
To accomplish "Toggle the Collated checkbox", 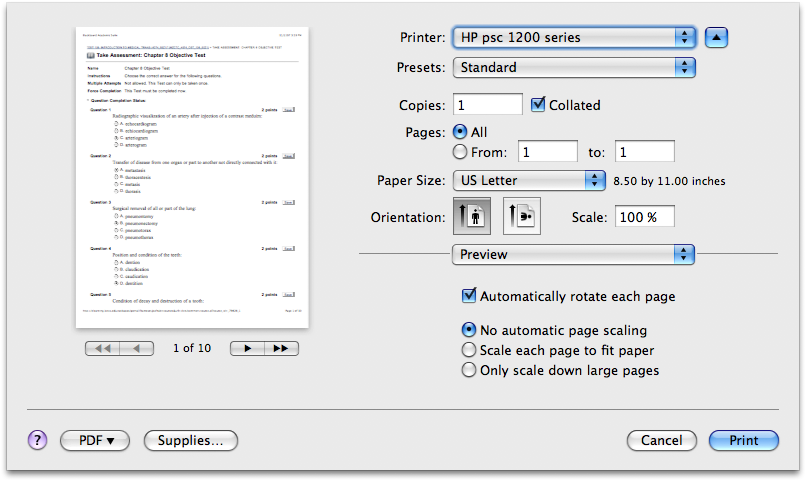I will click(x=539, y=105).
